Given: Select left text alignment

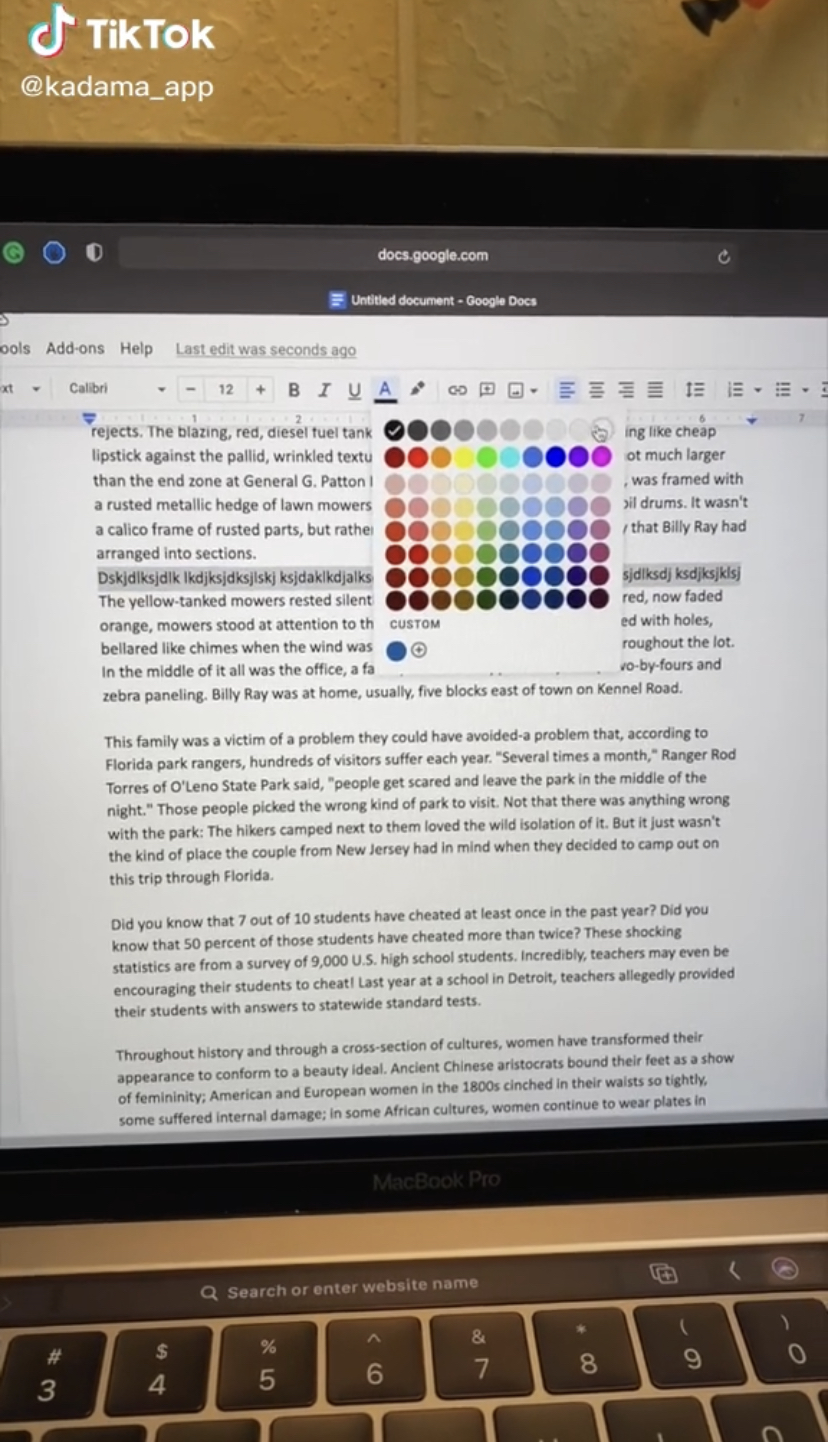Looking at the screenshot, I should [x=567, y=390].
